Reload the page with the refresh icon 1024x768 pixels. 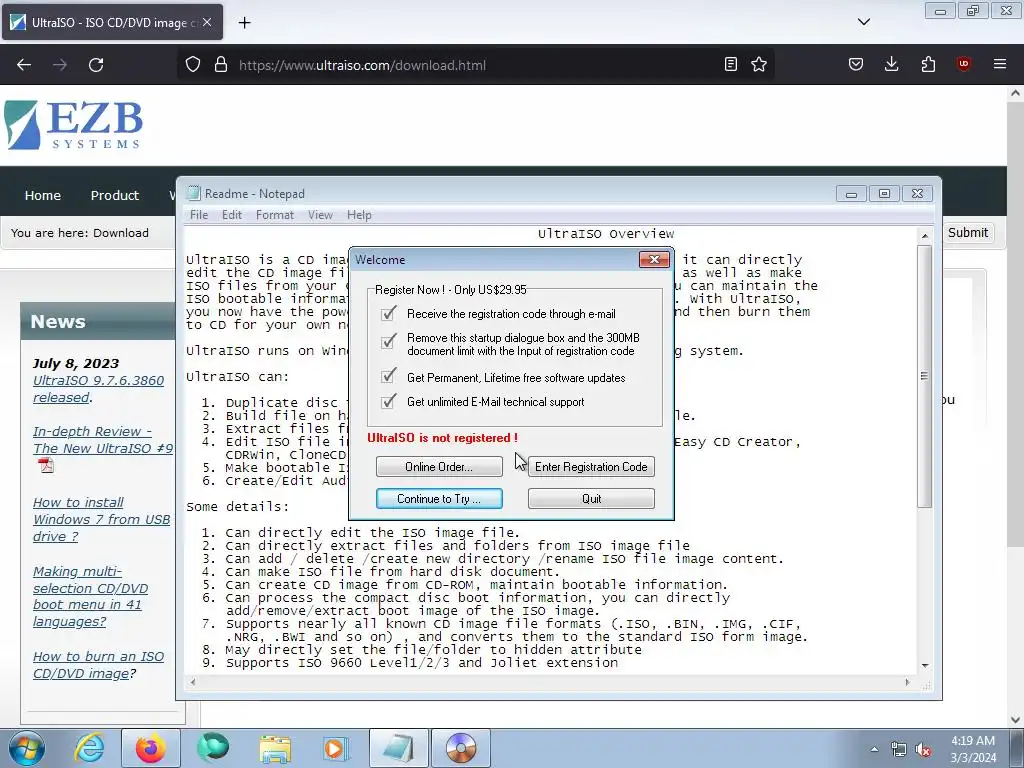96,65
